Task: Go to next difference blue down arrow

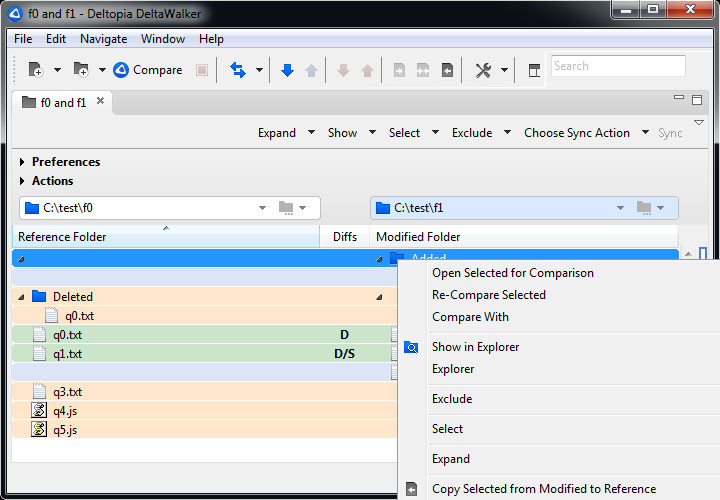Action: click(287, 70)
